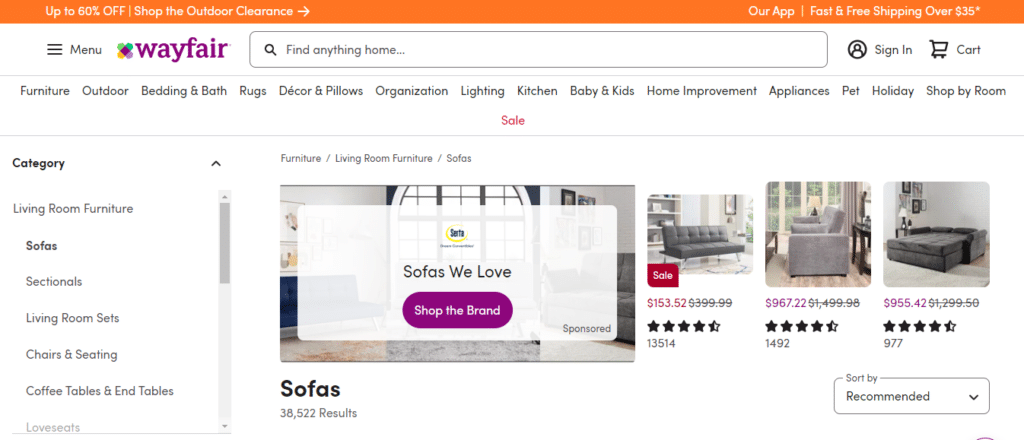Collapse the Category section chevron

click(x=216, y=163)
